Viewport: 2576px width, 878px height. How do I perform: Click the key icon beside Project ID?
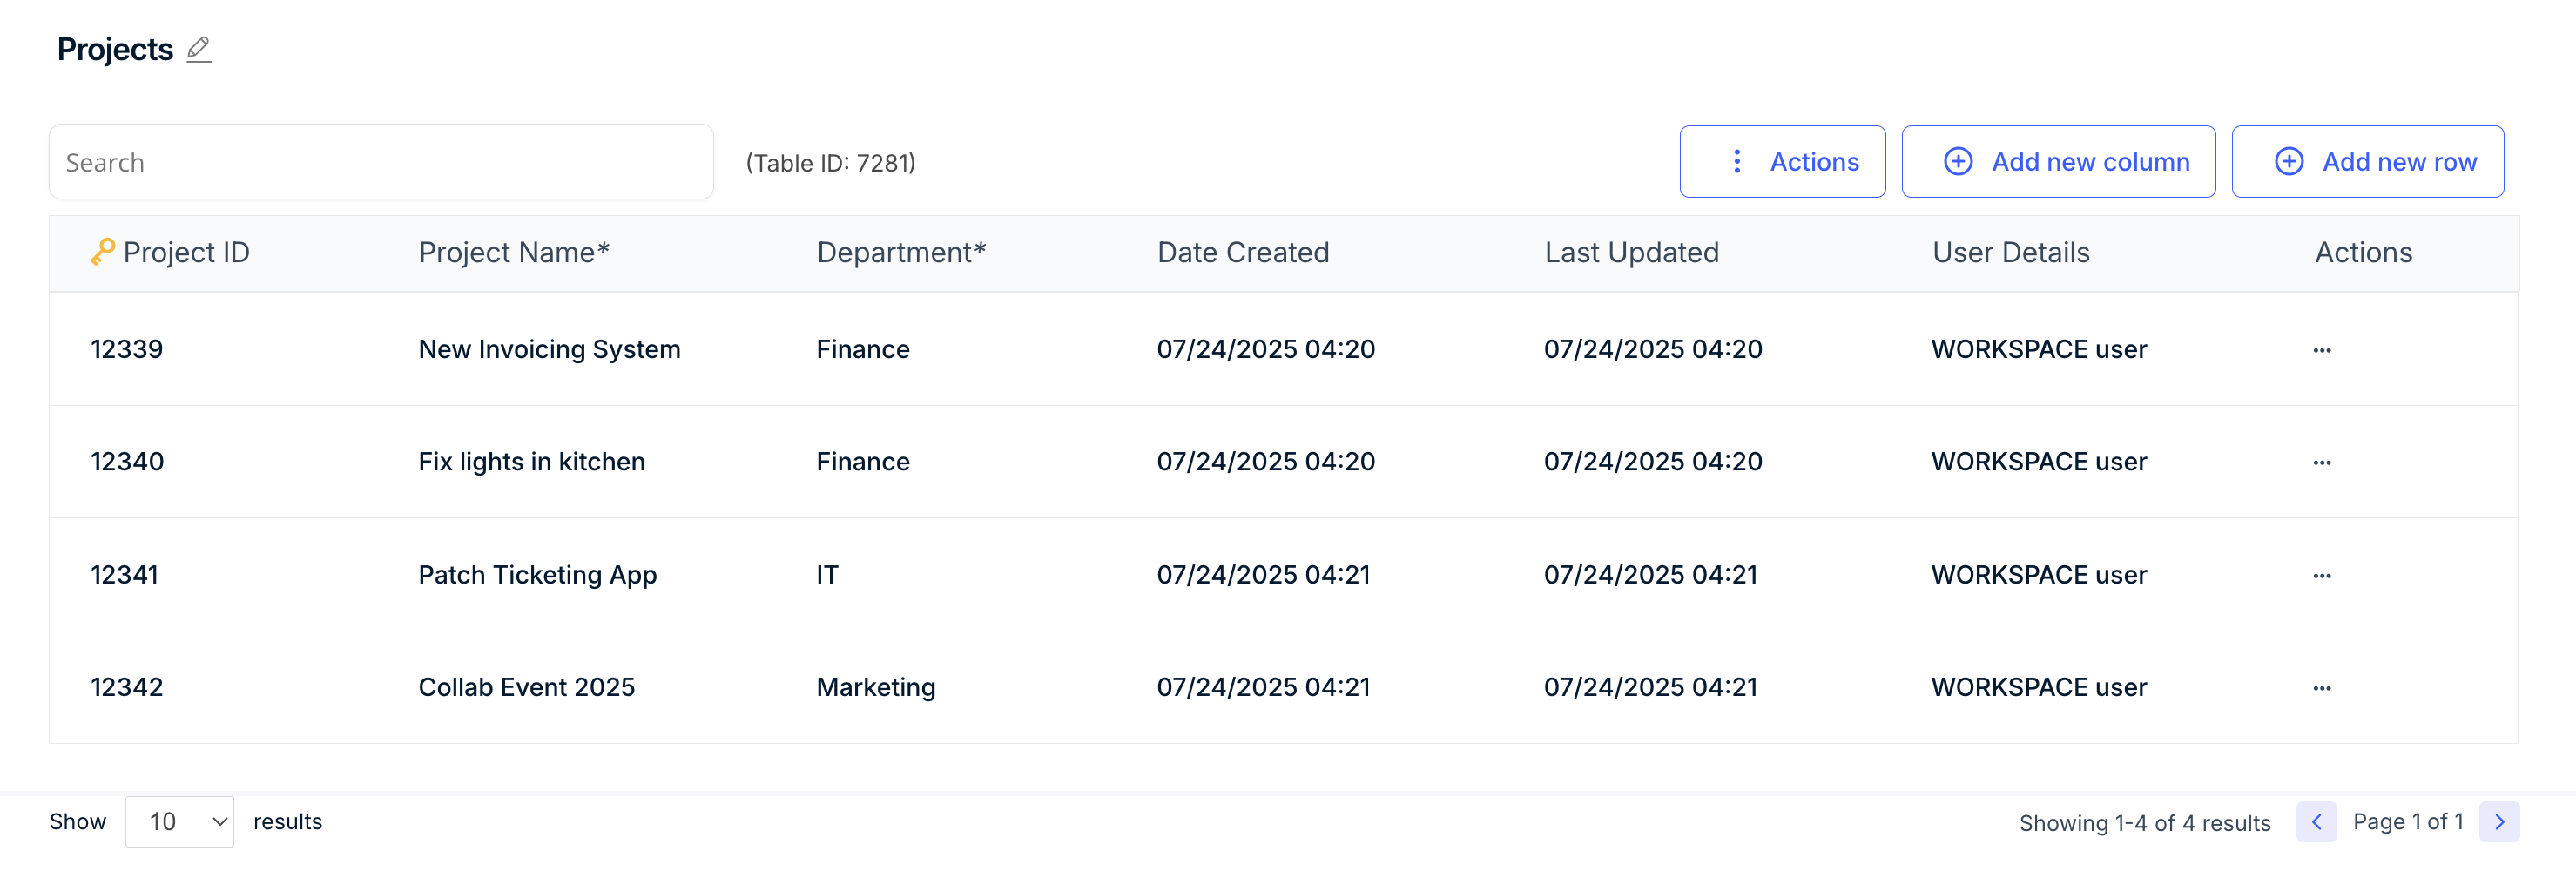click(x=102, y=252)
